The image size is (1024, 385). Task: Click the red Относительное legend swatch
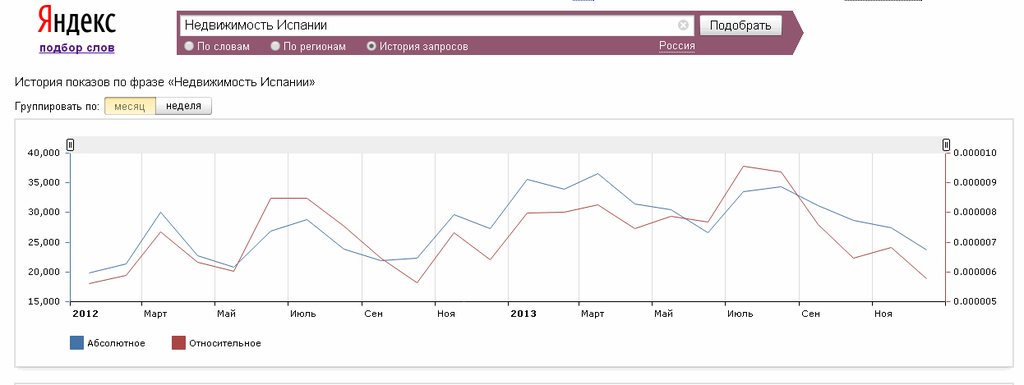[x=178, y=343]
